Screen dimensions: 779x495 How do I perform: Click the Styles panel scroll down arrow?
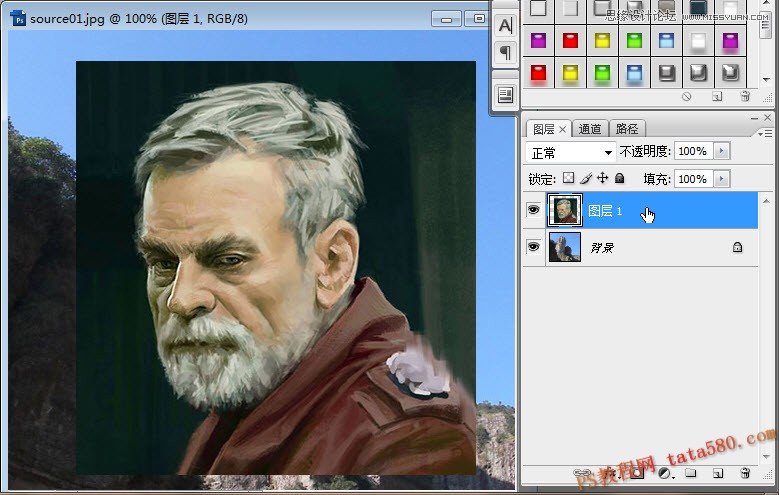coord(766,80)
